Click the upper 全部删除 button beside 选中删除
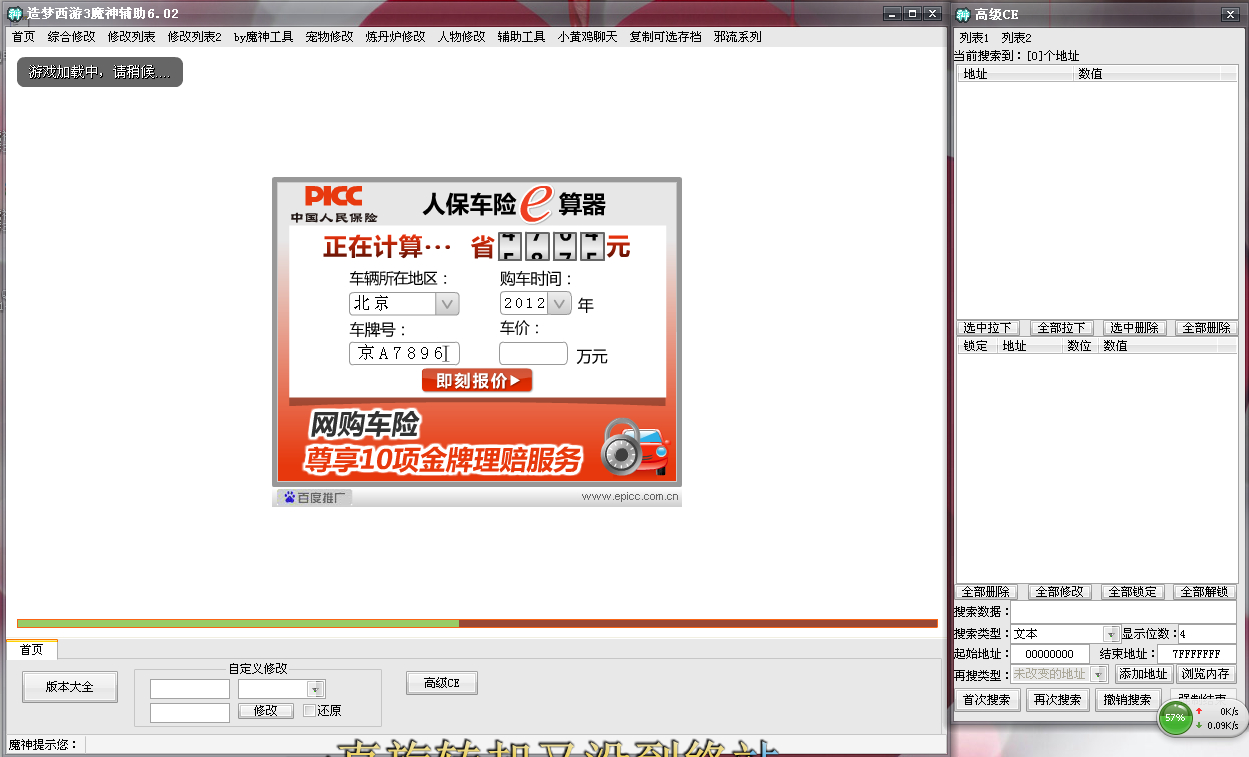Viewport: 1249px width, 757px height. pos(1206,328)
